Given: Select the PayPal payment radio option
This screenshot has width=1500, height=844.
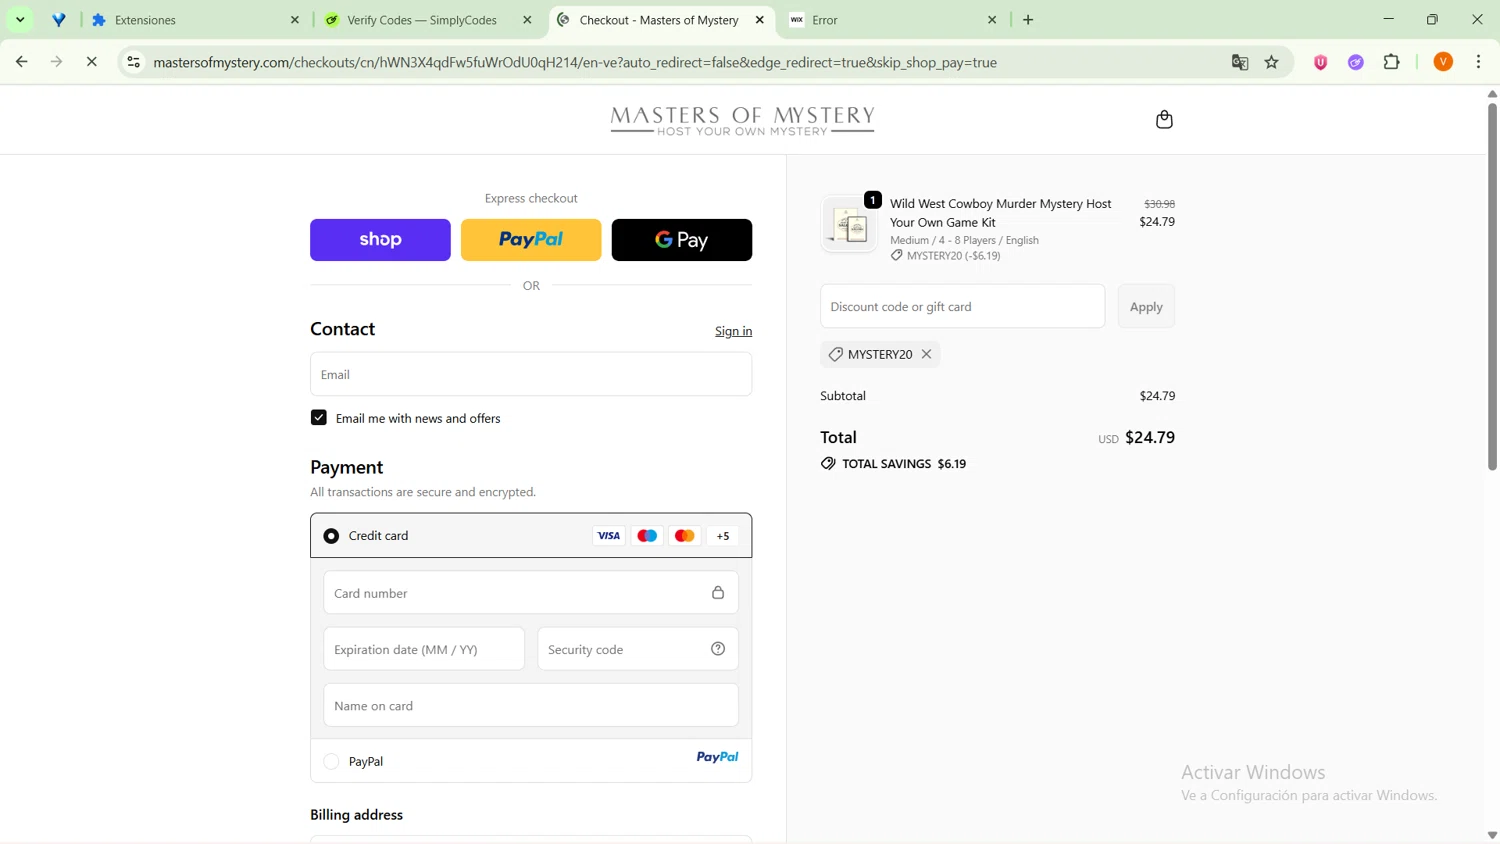Looking at the screenshot, I should pos(331,762).
